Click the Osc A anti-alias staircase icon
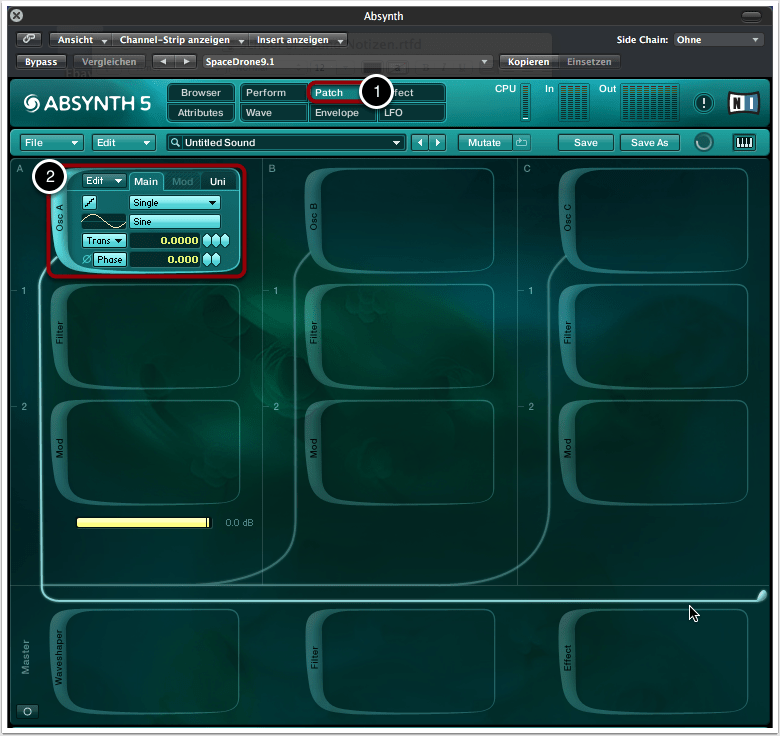This screenshot has height=736, width=780. click(90, 202)
